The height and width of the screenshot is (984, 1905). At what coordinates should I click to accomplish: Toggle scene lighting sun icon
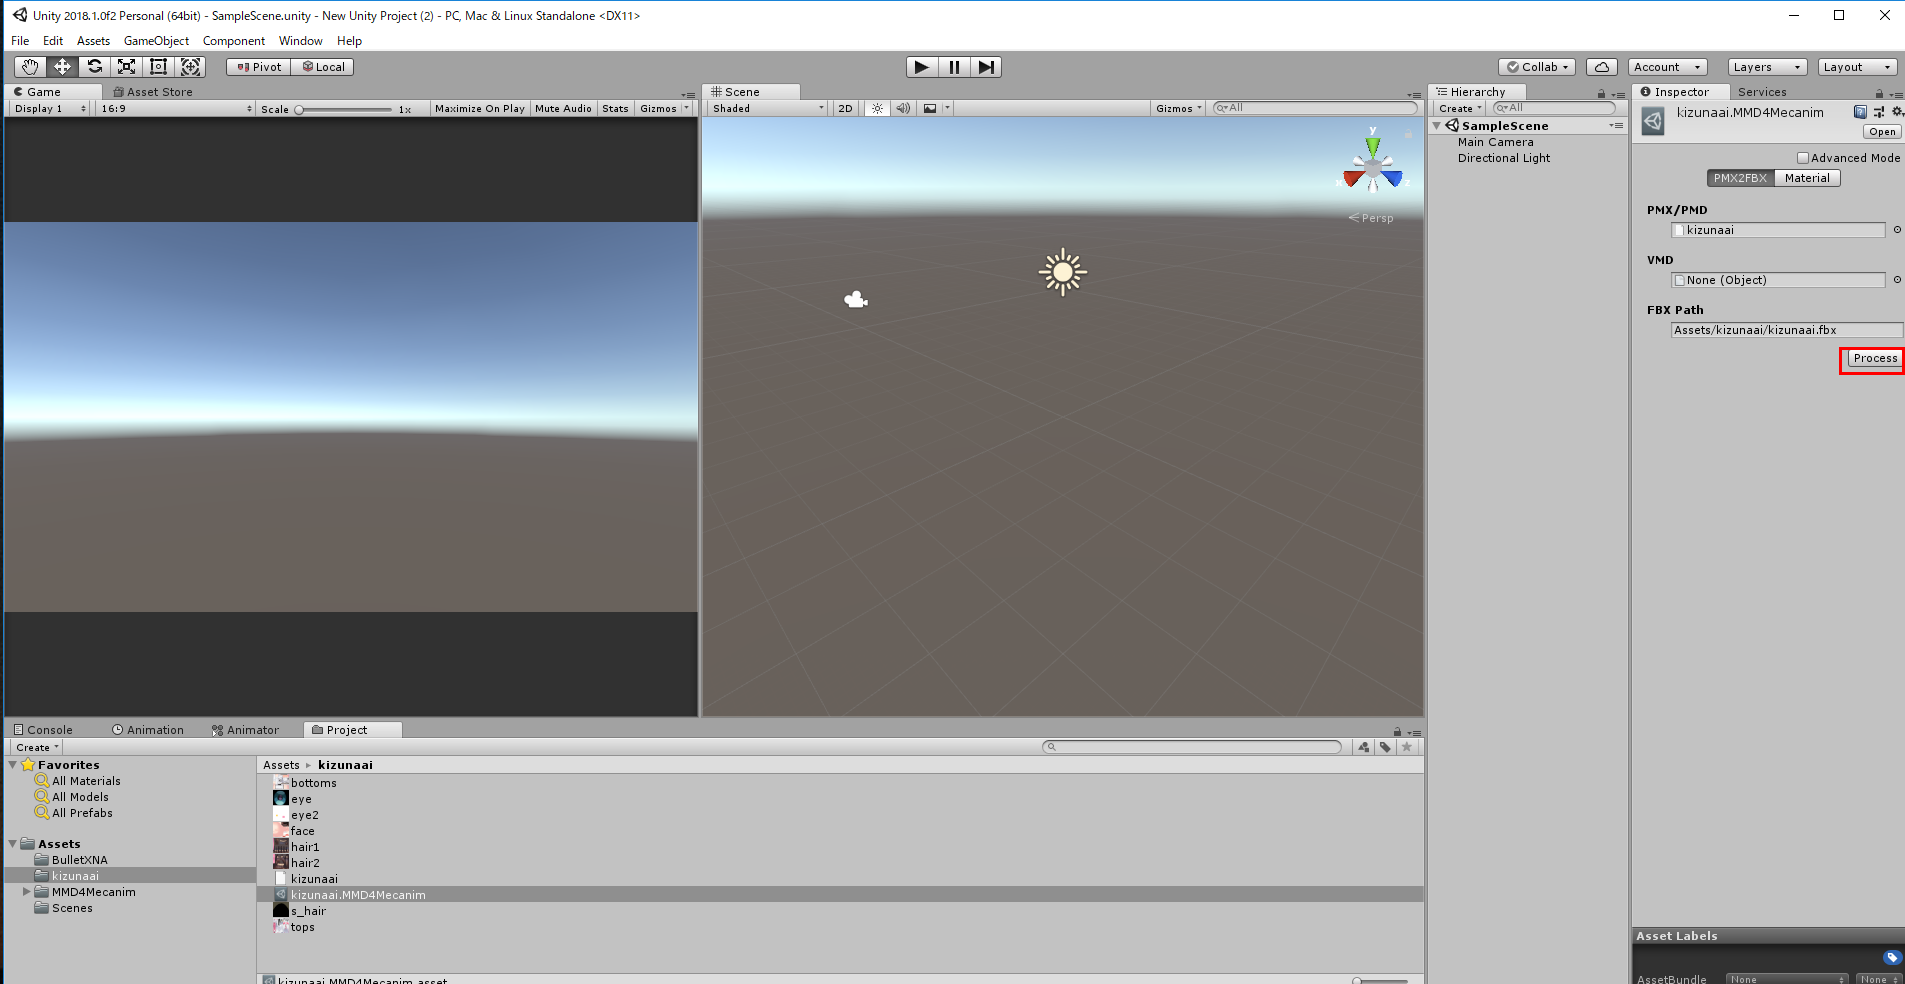[x=877, y=108]
